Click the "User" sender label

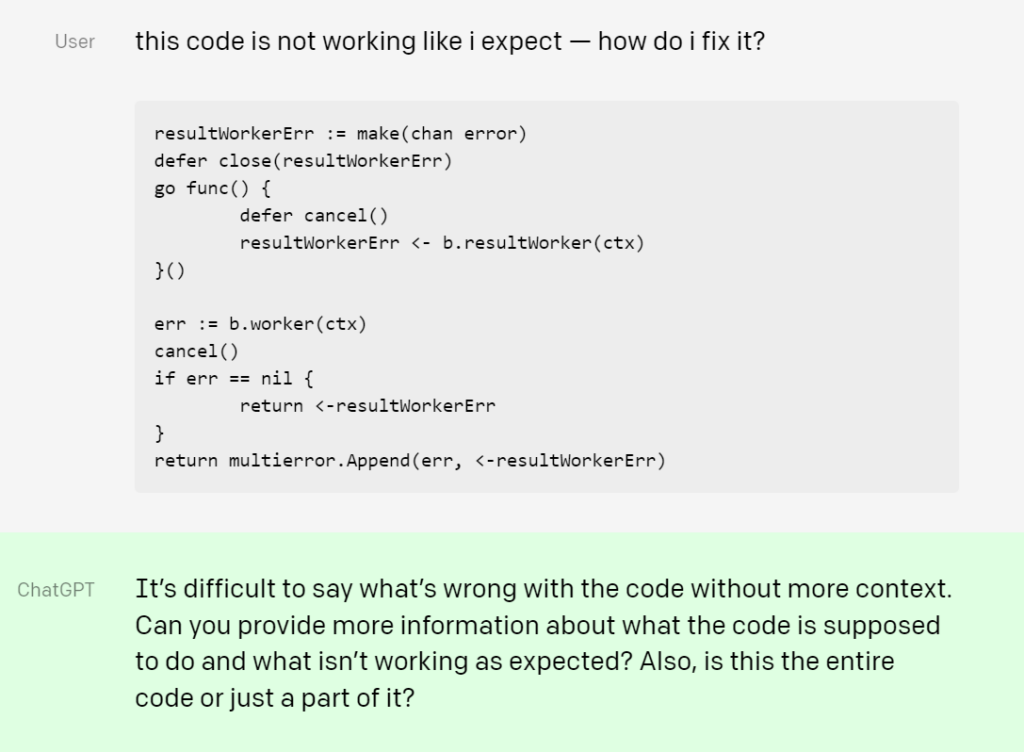[75, 42]
